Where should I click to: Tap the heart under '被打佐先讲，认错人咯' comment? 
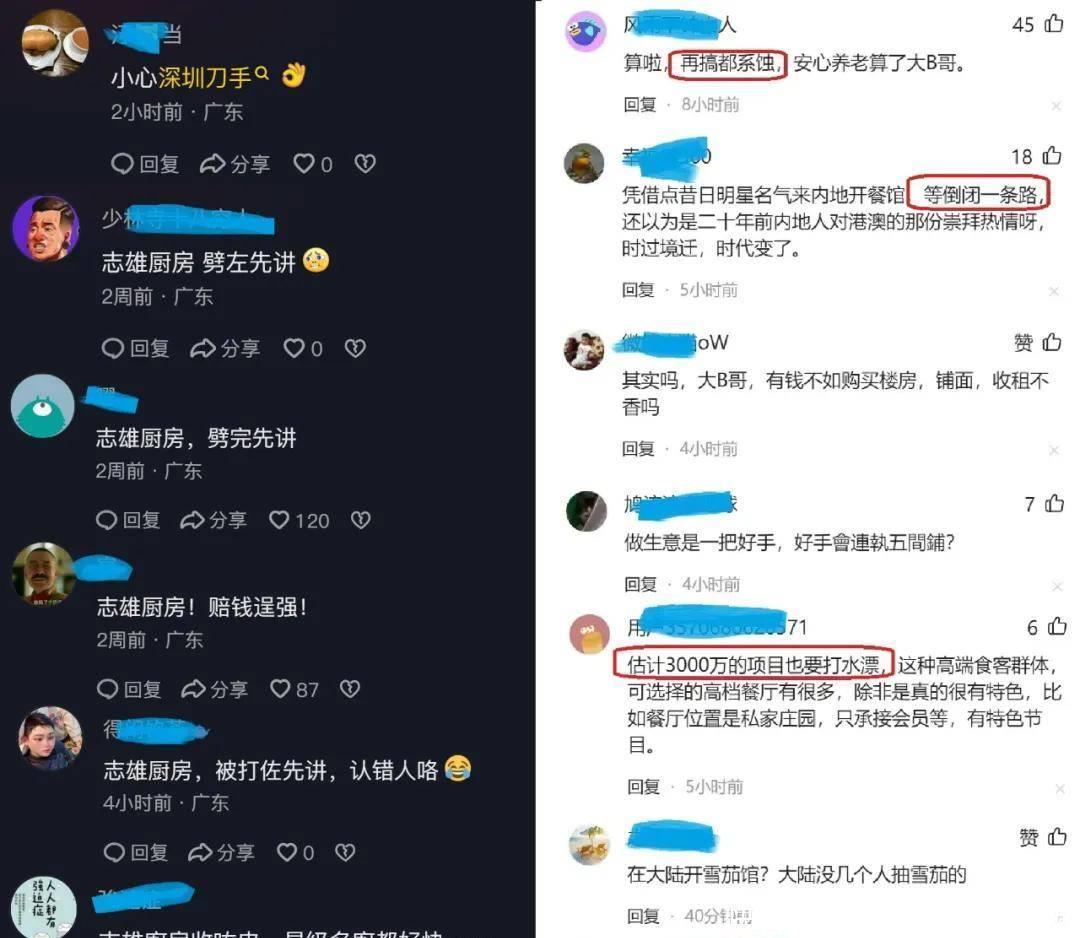coord(287,853)
